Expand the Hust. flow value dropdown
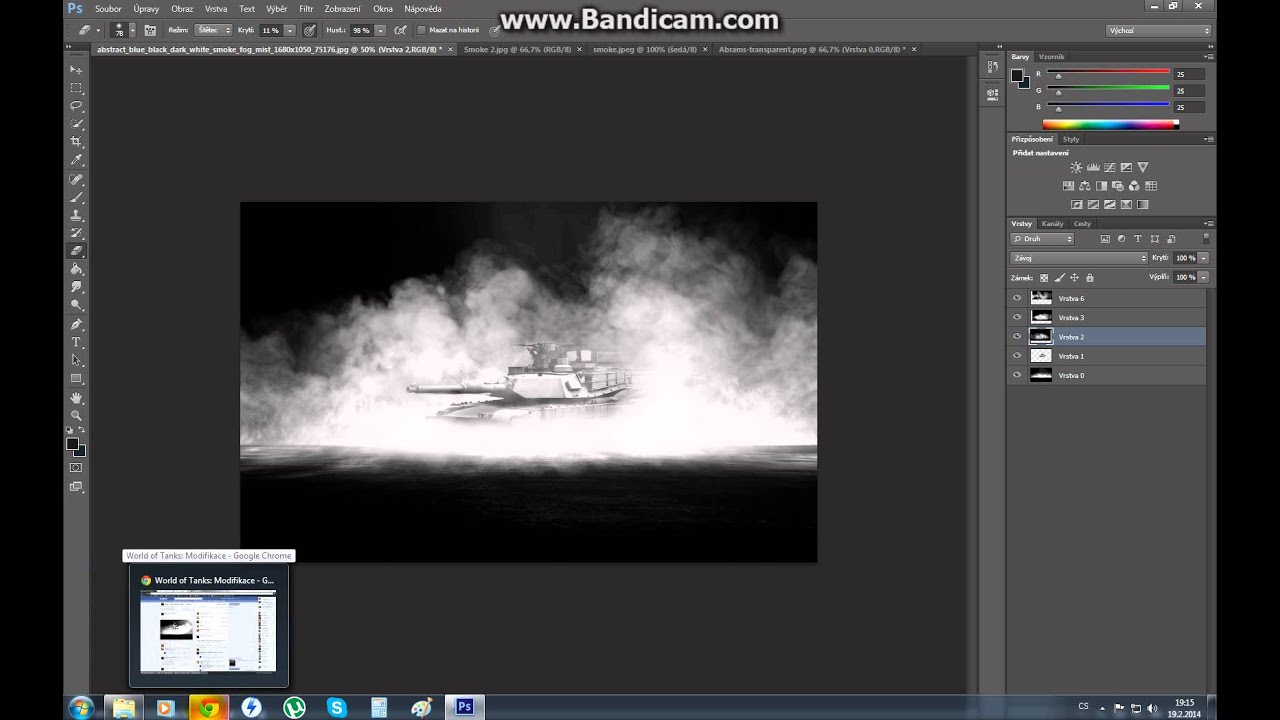 pos(380,31)
